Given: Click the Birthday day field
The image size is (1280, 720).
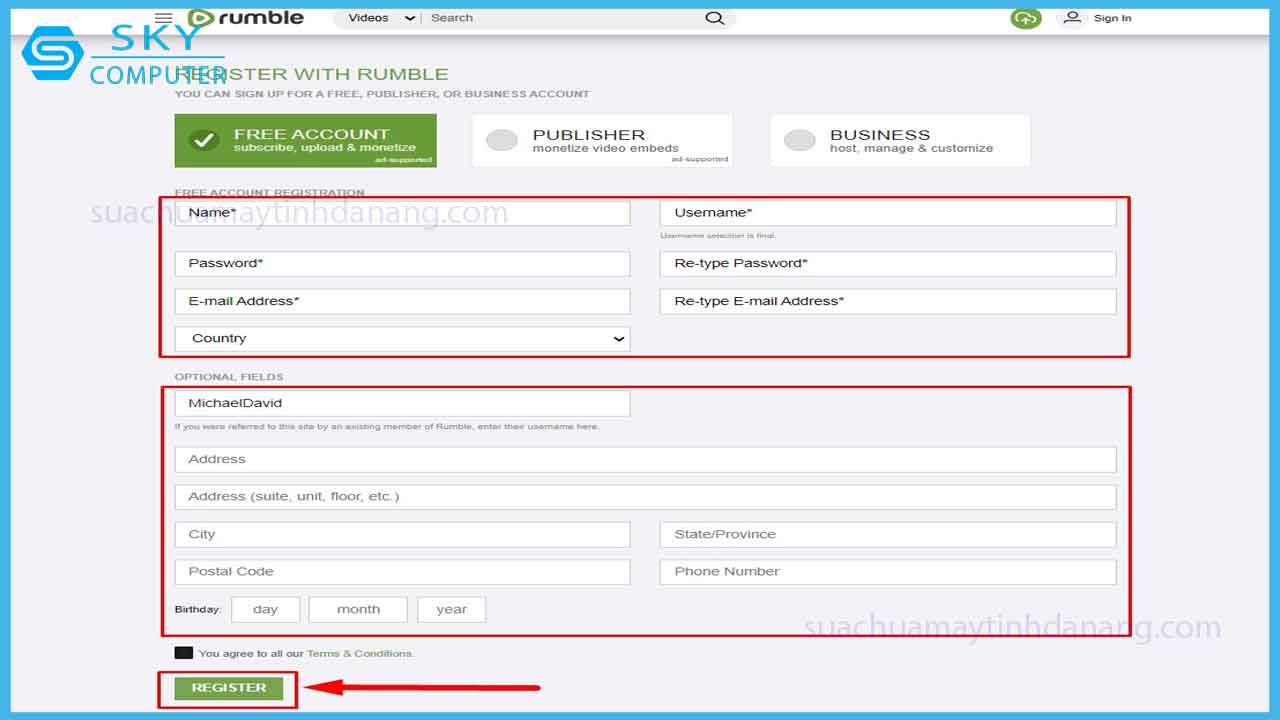Looking at the screenshot, I should tap(266, 610).
